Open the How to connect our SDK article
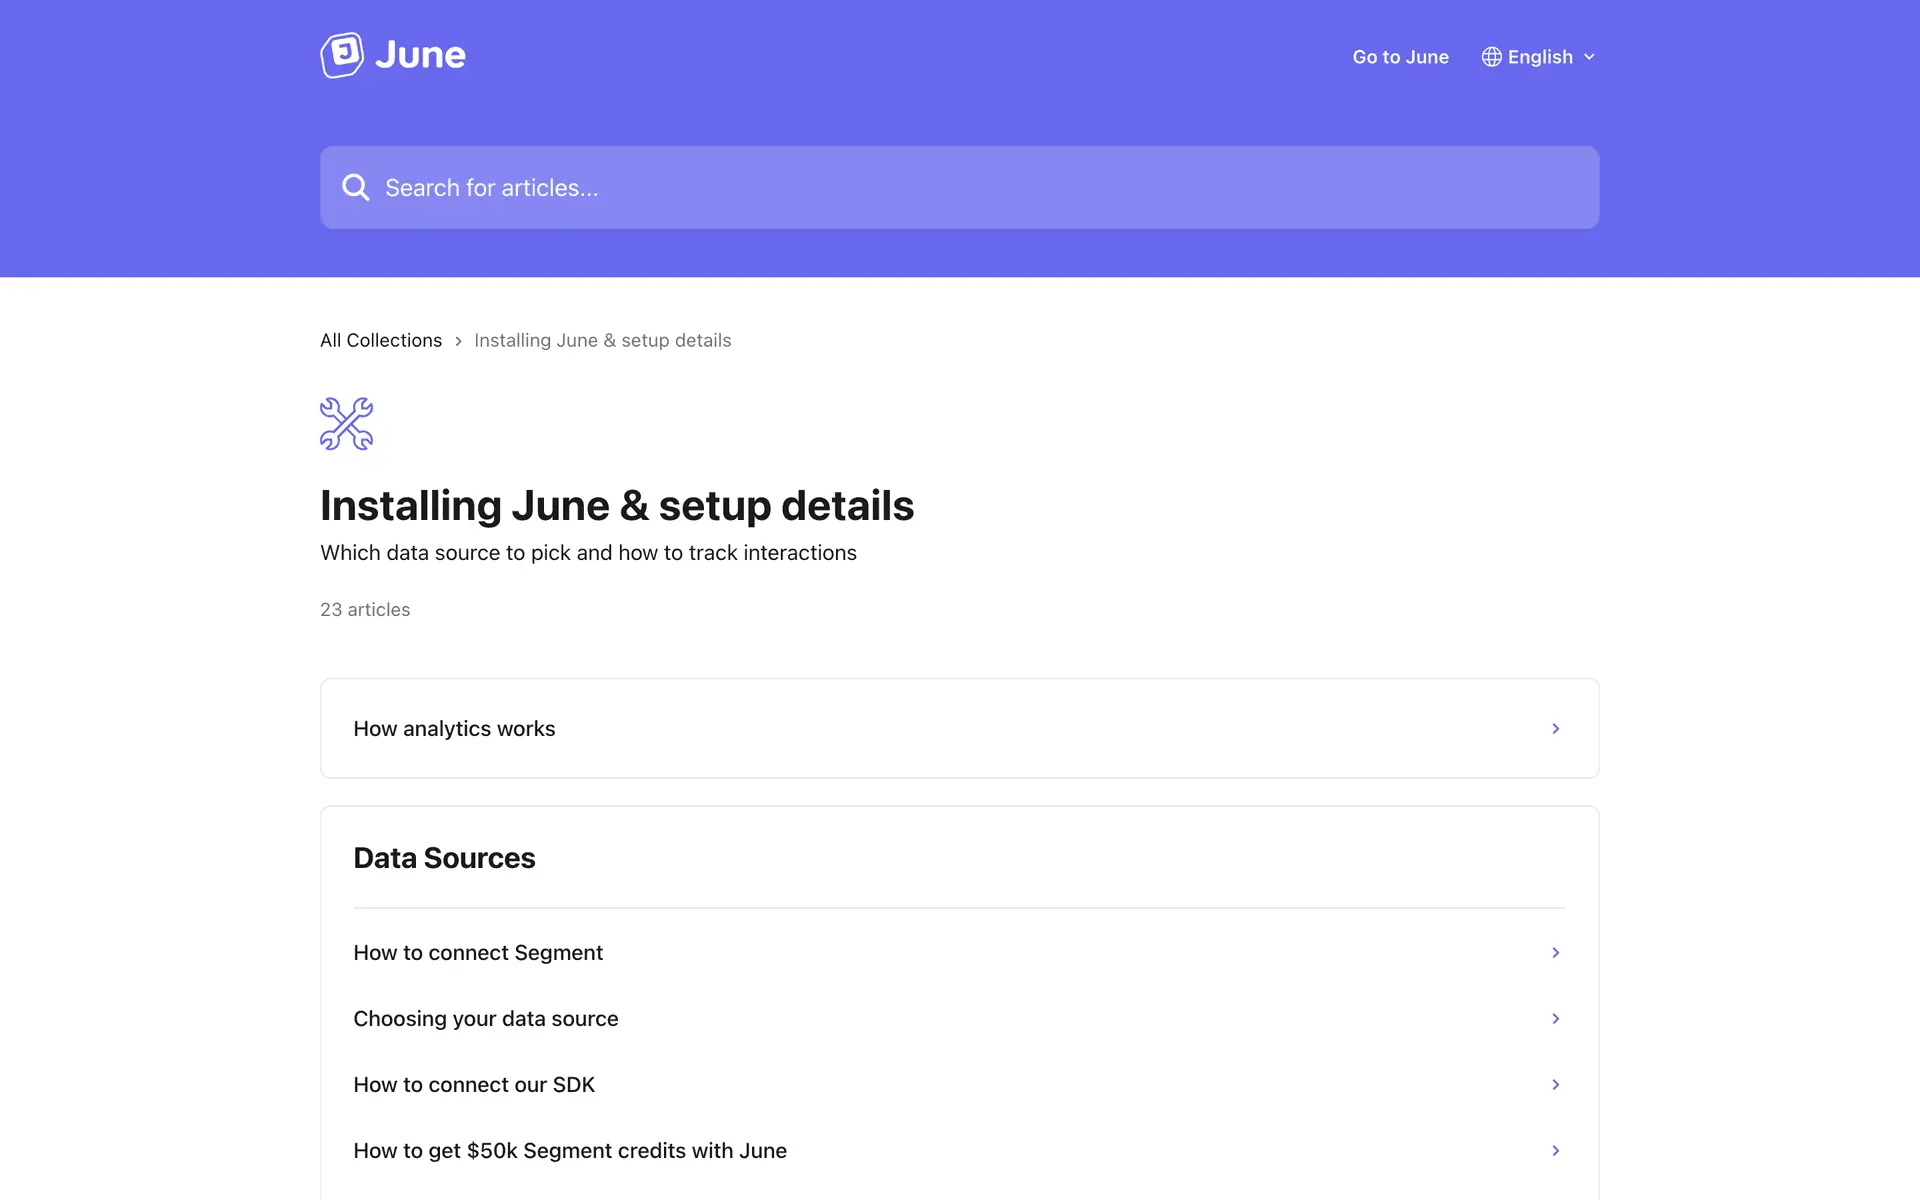This screenshot has height=1200, width=1920. (474, 1085)
